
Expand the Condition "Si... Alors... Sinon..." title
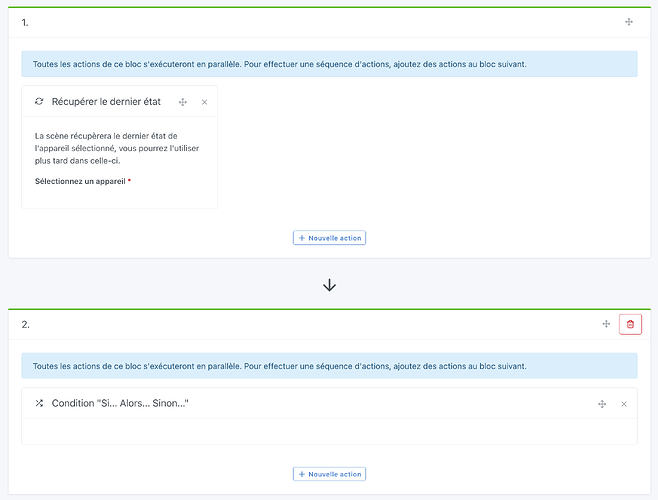[120, 403]
